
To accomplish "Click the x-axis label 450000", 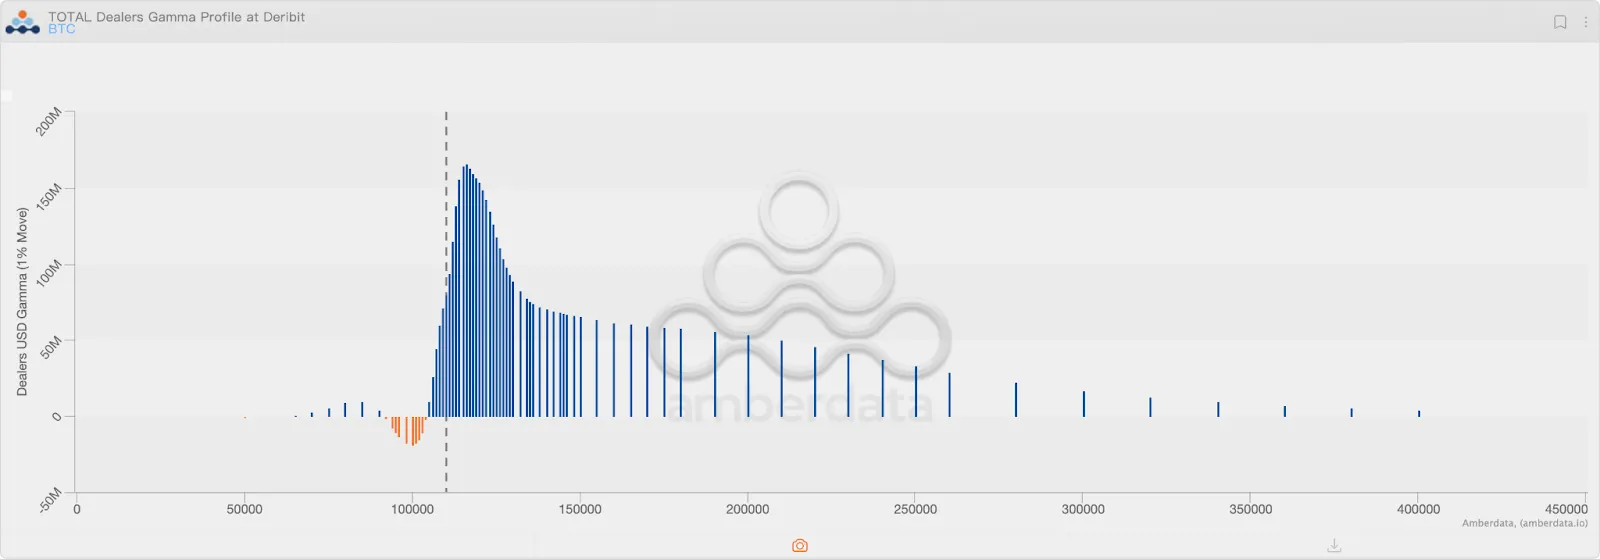I will pyautogui.click(x=1566, y=509).
